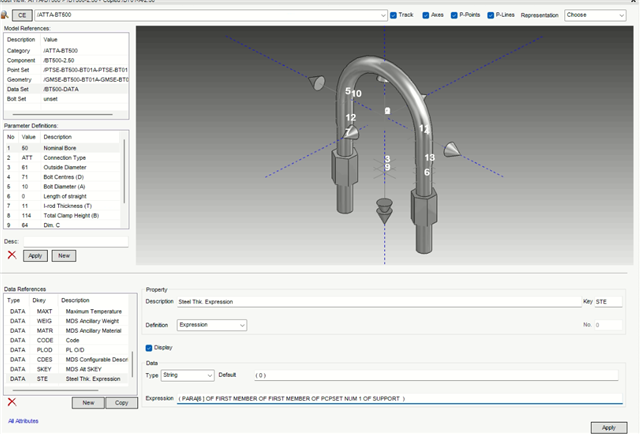The height and width of the screenshot is (434, 640).
Task: Open the All Attributes link
Action: click(23, 421)
